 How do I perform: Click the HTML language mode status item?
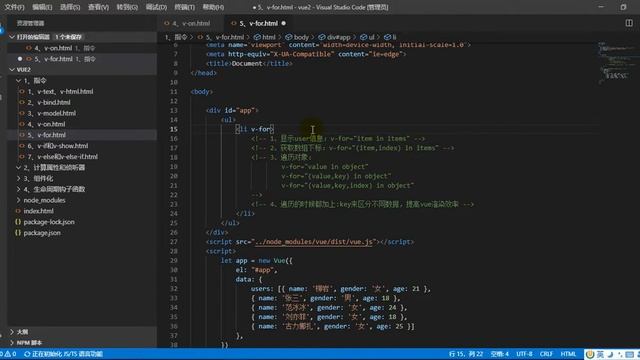click(568, 354)
